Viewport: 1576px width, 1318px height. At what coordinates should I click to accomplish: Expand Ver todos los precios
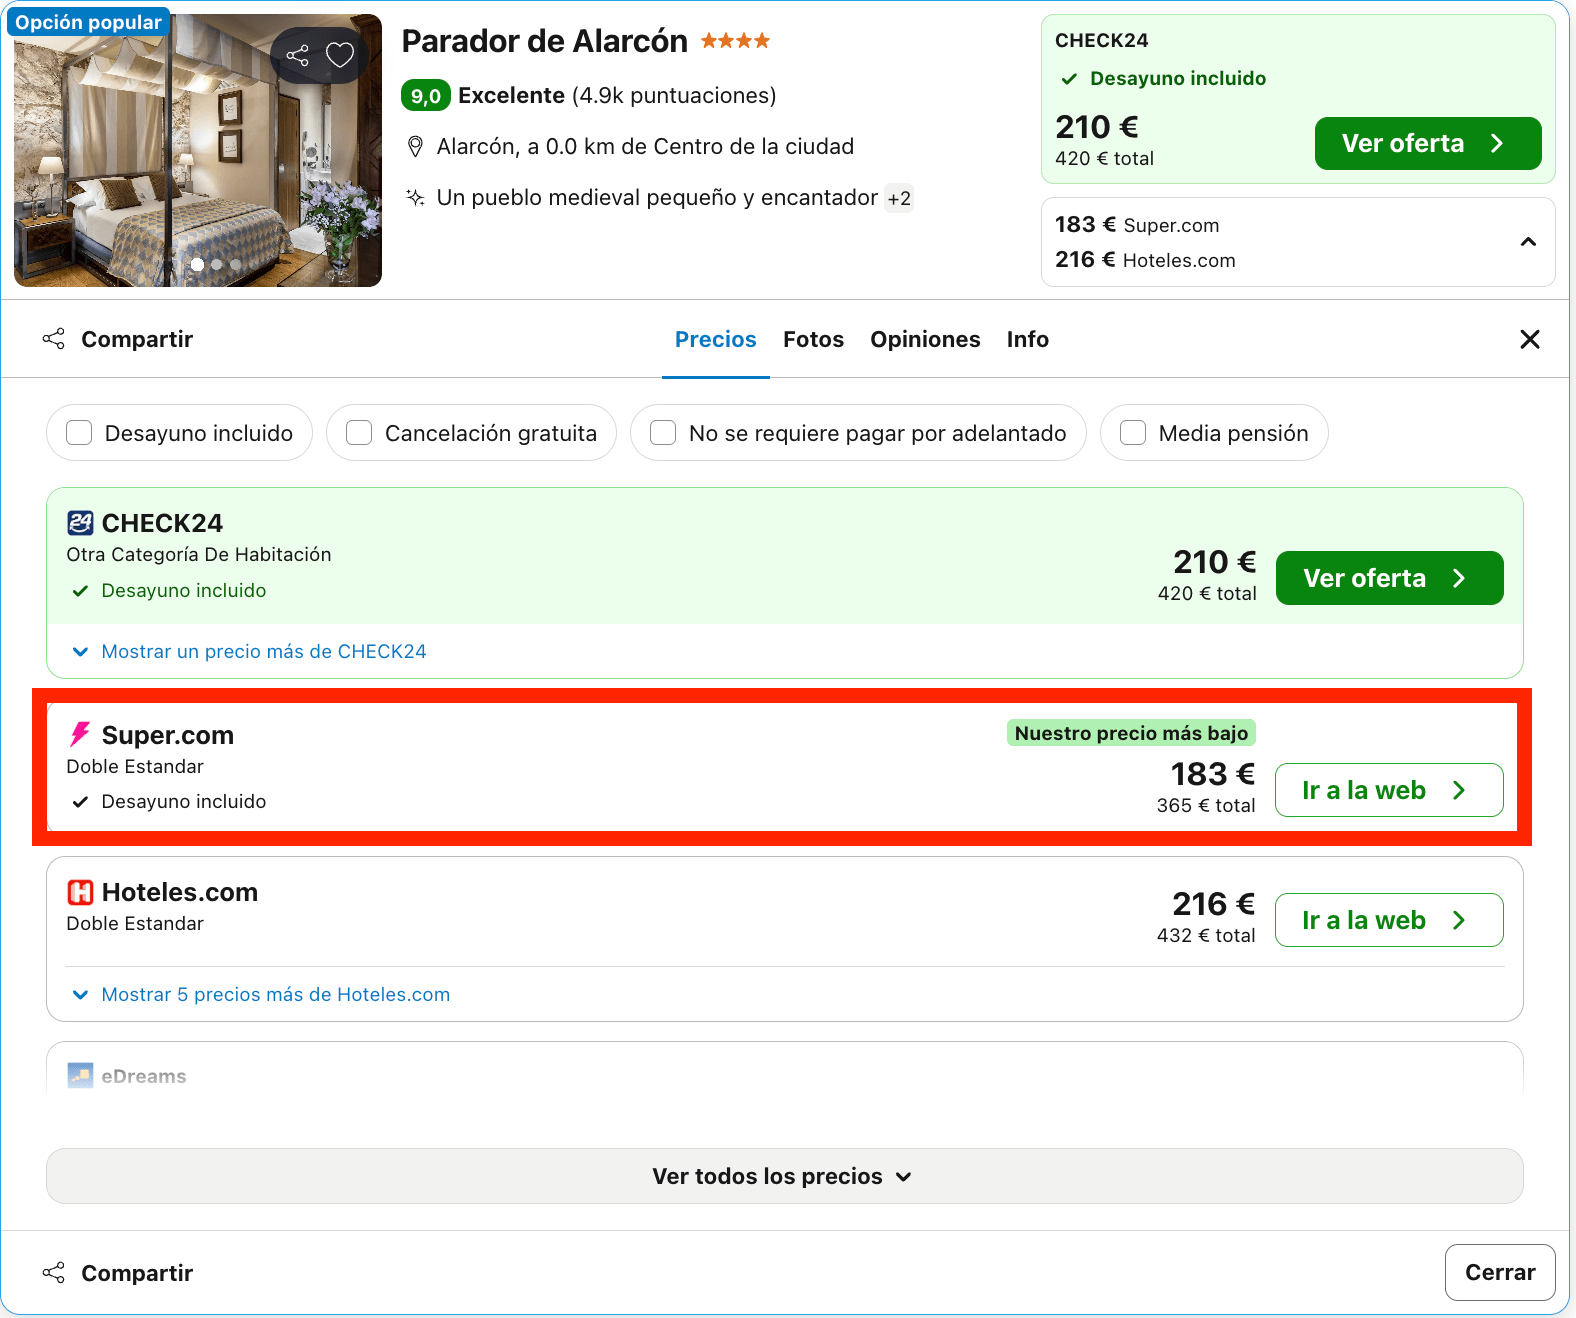pyautogui.click(x=785, y=1176)
